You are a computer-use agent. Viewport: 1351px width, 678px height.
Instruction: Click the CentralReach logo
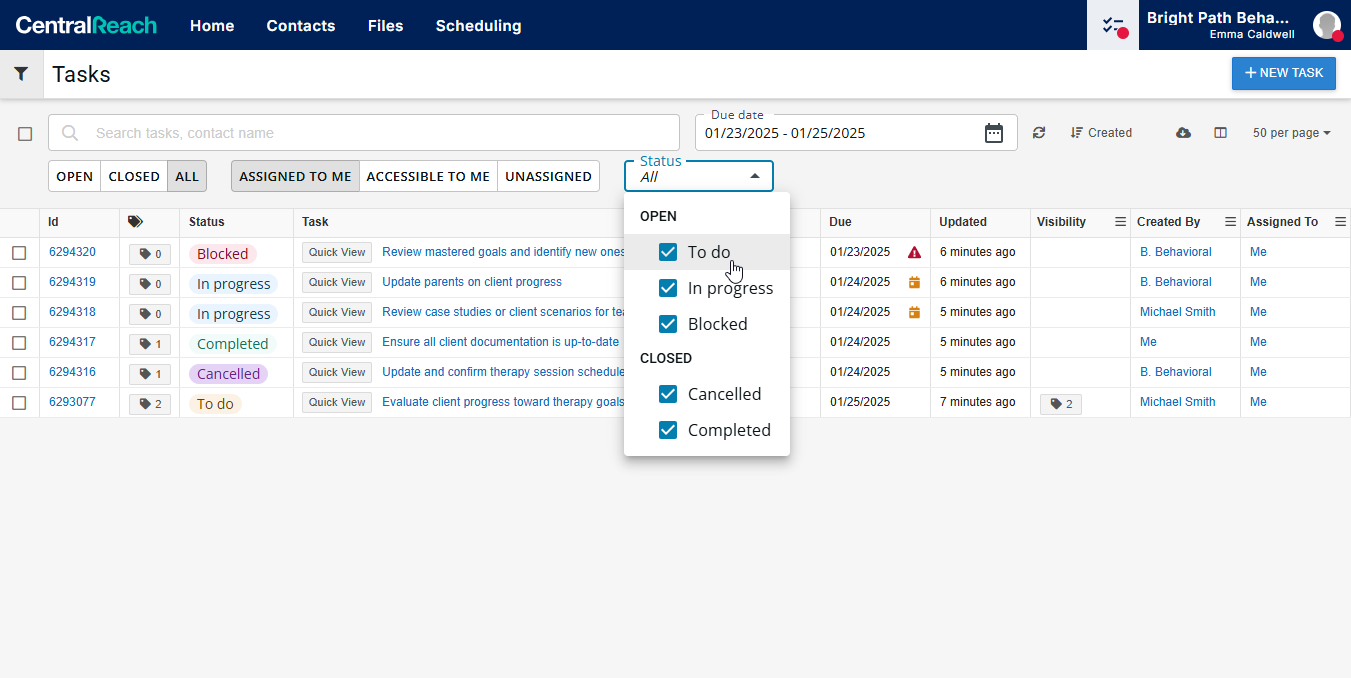86,25
